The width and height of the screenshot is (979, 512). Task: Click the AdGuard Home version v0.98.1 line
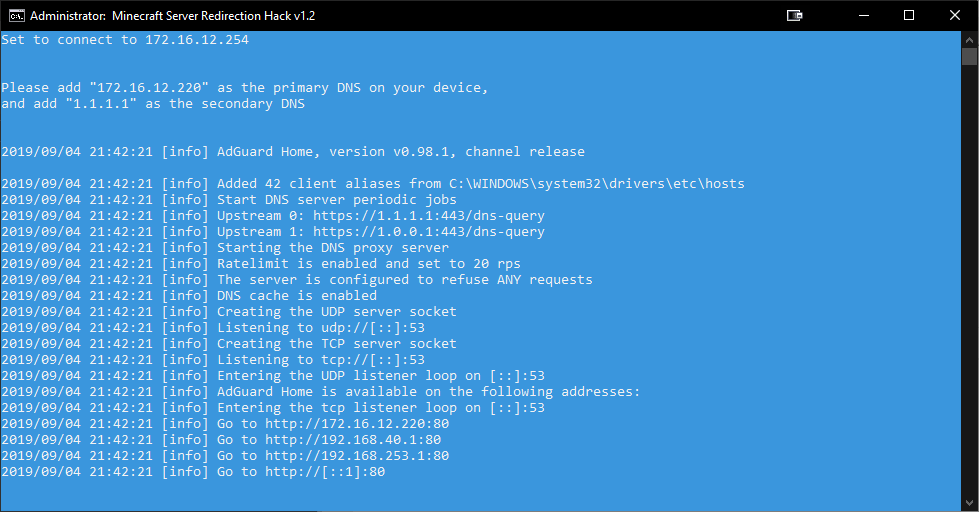pos(400,152)
